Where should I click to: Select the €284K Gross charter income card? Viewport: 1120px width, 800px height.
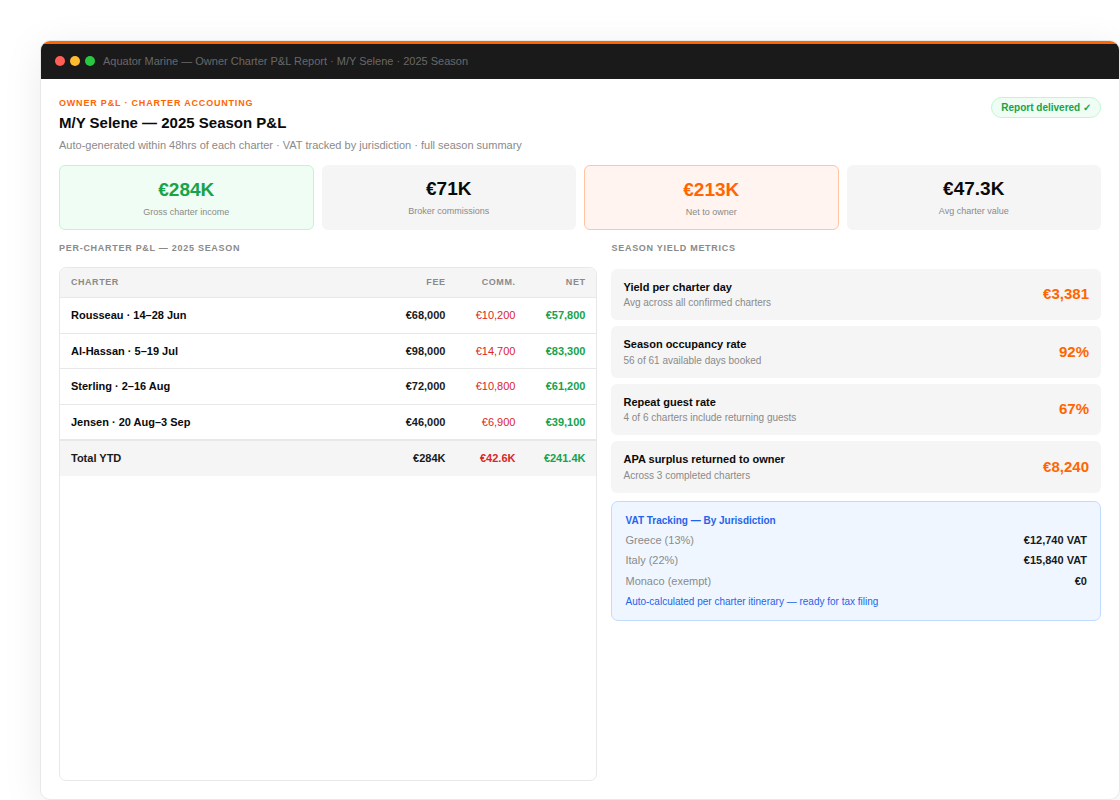[186, 198]
